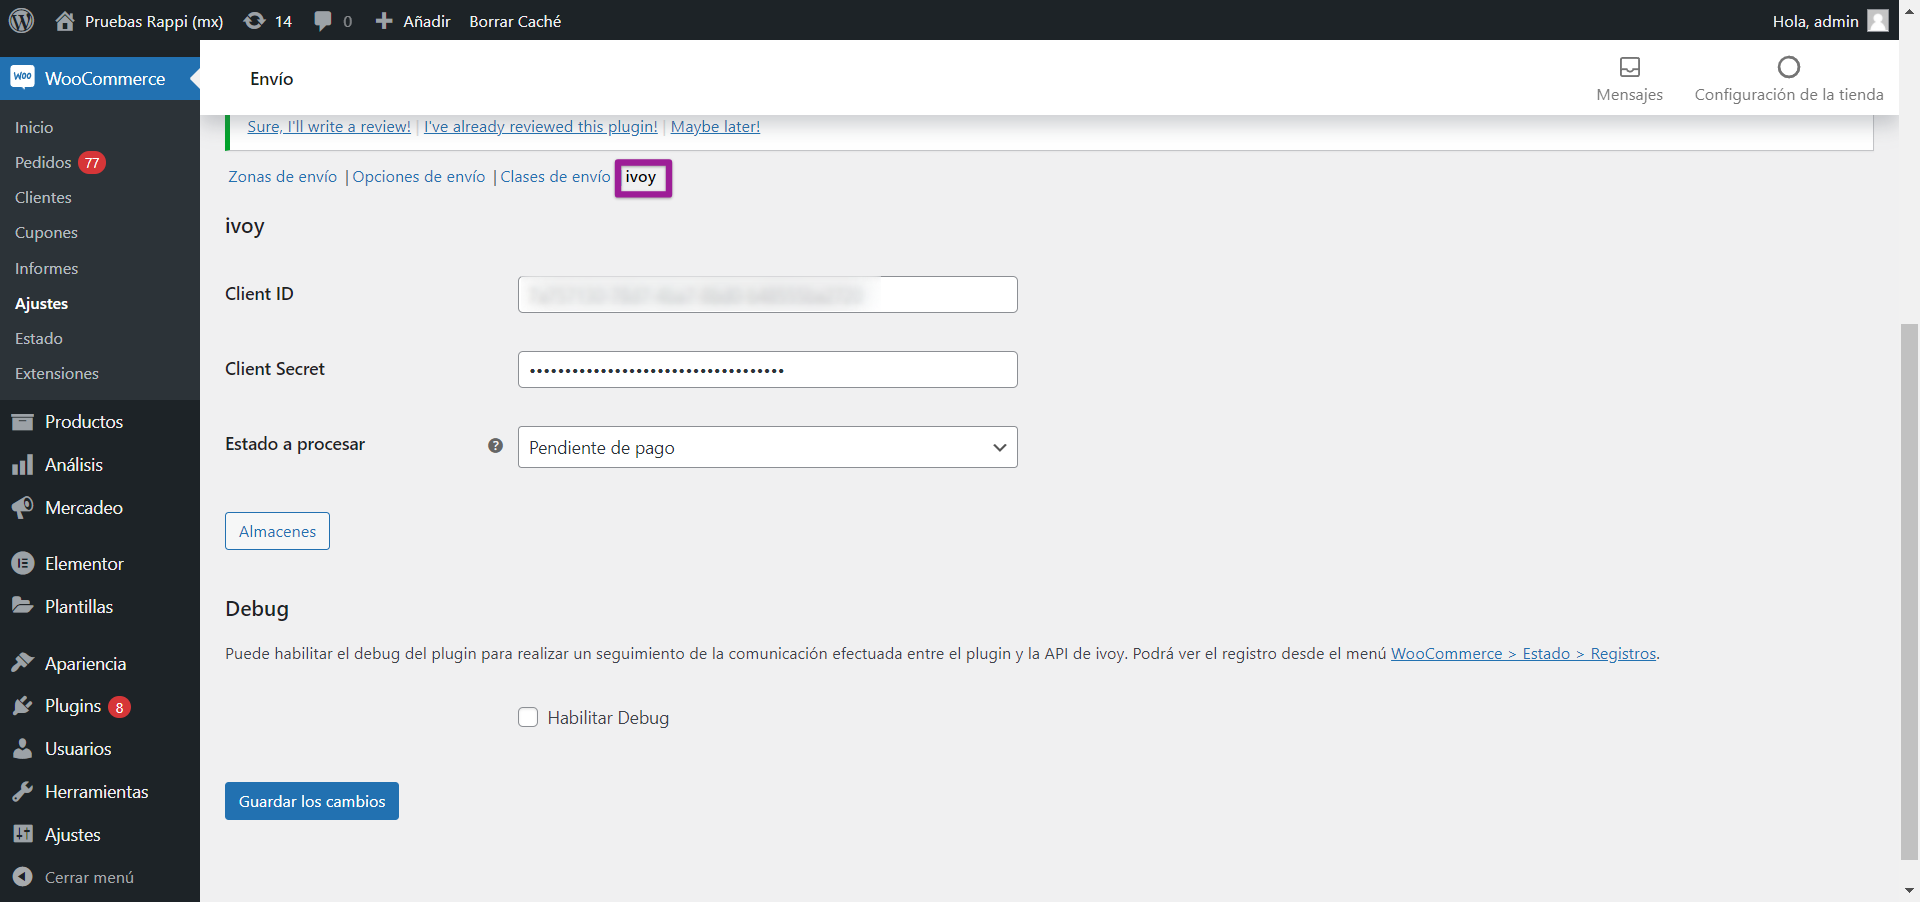The height and width of the screenshot is (902, 1920).
Task: Switch to the Opciones de envío tab
Action: pyautogui.click(x=419, y=177)
